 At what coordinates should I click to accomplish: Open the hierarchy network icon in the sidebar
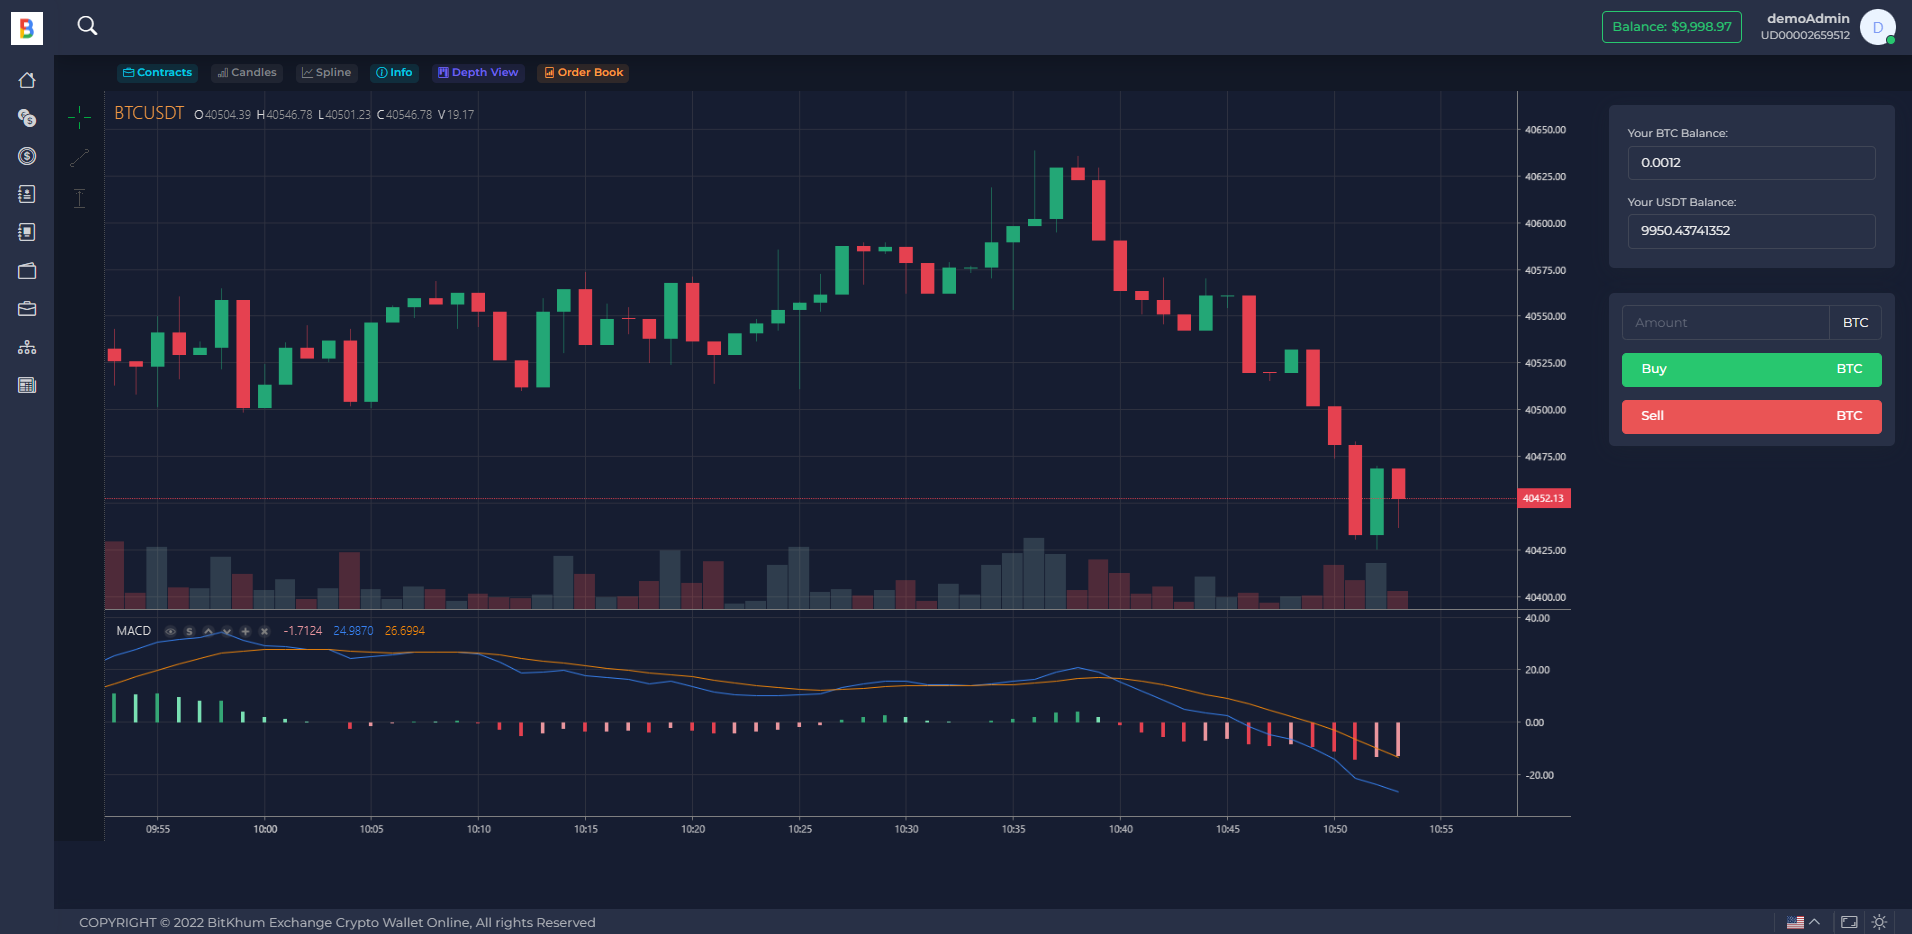pyautogui.click(x=27, y=347)
